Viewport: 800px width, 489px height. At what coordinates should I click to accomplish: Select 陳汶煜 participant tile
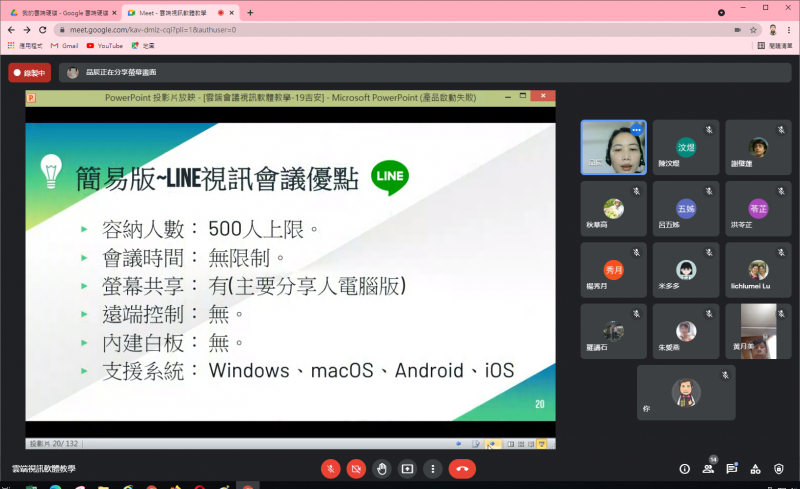coord(686,148)
